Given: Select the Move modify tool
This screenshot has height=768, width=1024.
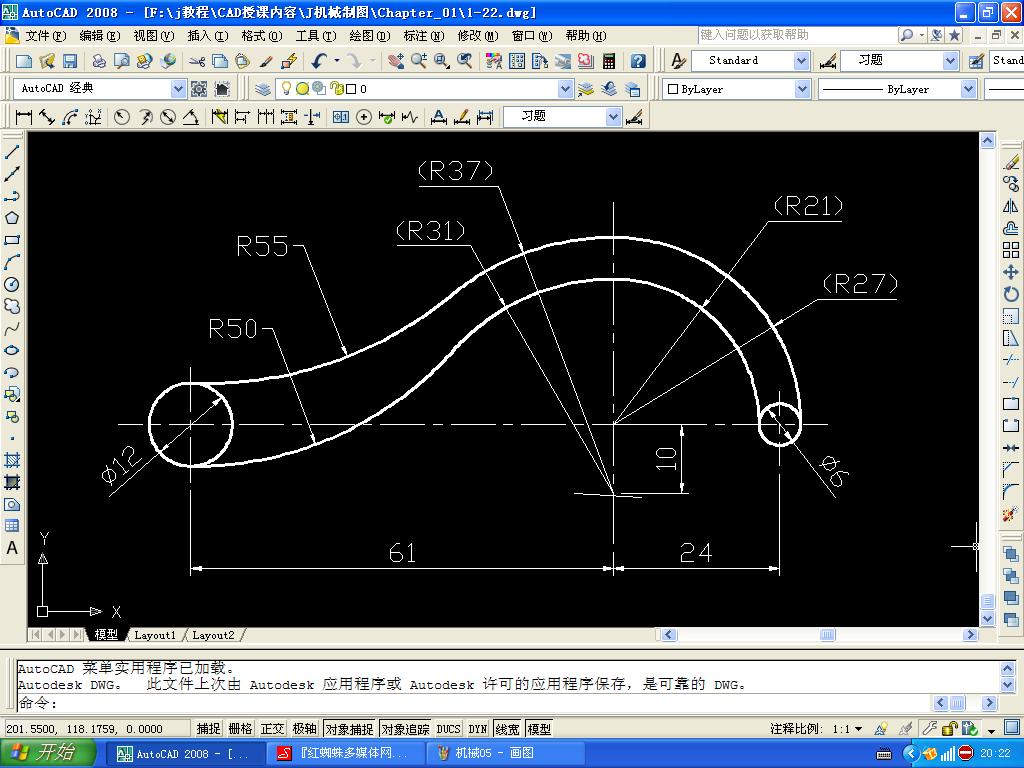Looking at the screenshot, I should click(1011, 272).
